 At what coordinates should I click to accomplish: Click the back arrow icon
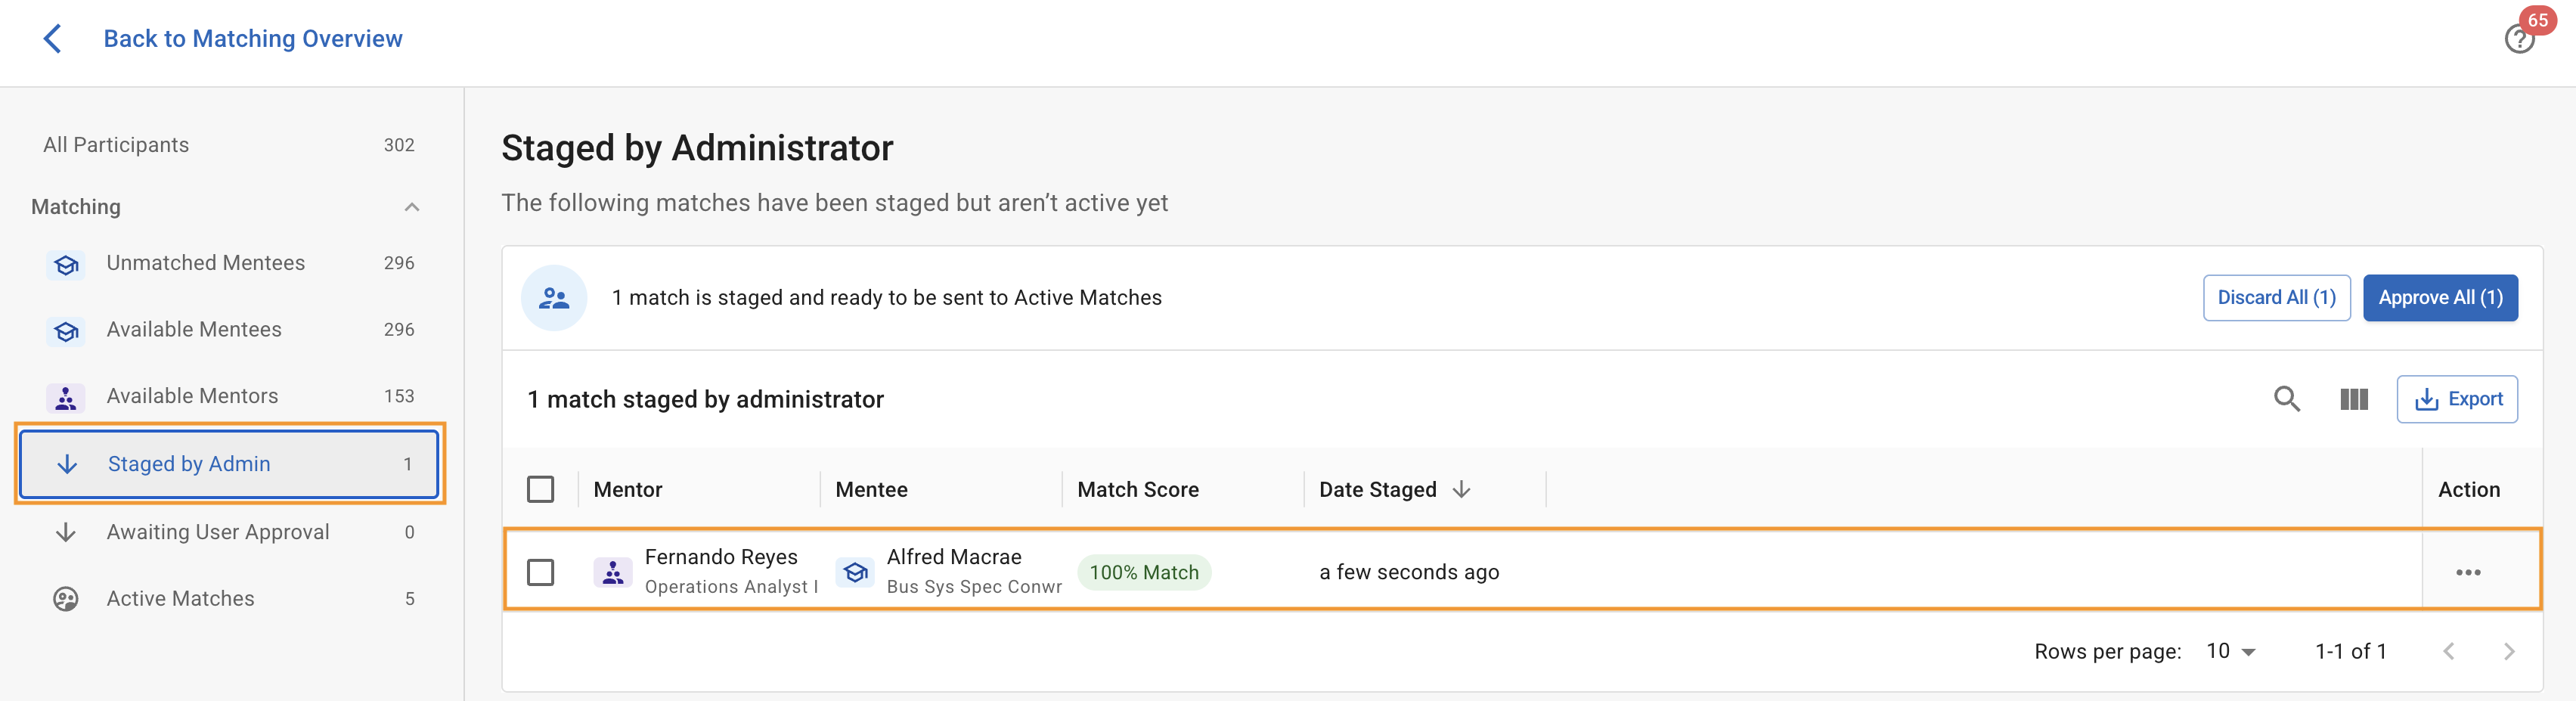[x=53, y=39]
